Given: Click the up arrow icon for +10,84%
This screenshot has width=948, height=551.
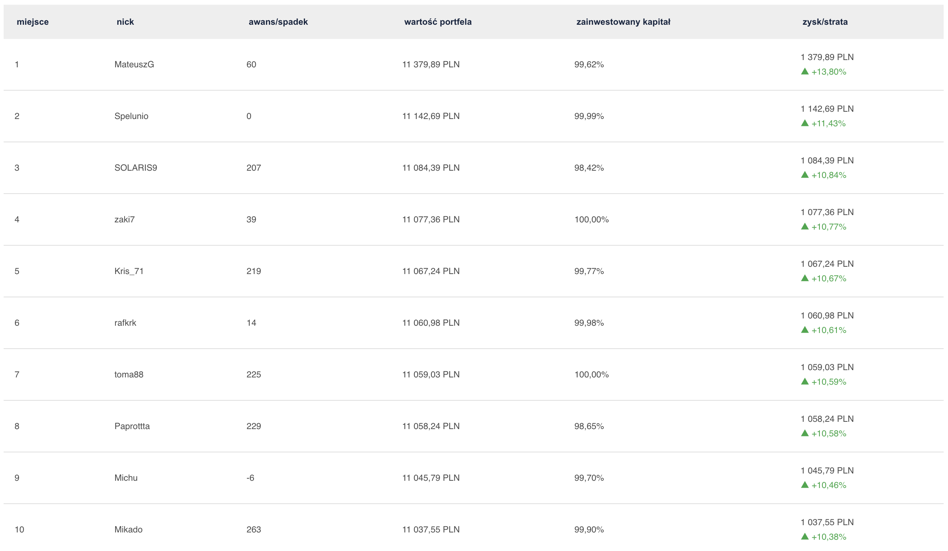Looking at the screenshot, I should (804, 175).
